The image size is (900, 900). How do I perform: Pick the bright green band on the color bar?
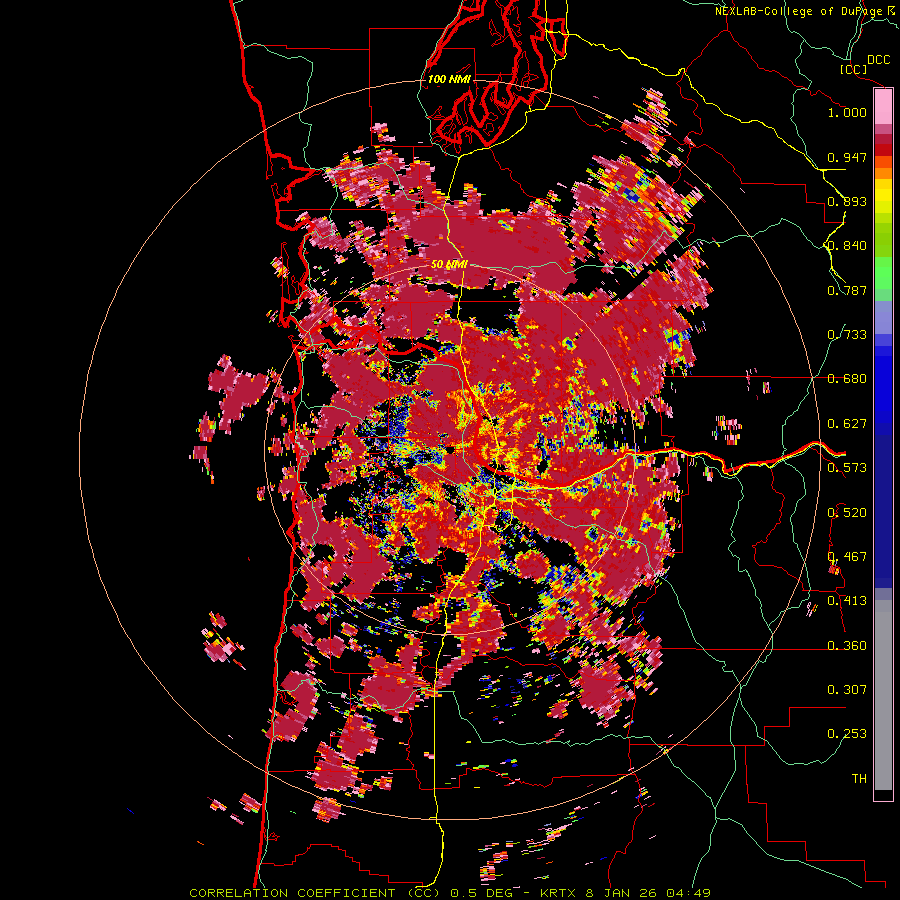click(883, 273)
